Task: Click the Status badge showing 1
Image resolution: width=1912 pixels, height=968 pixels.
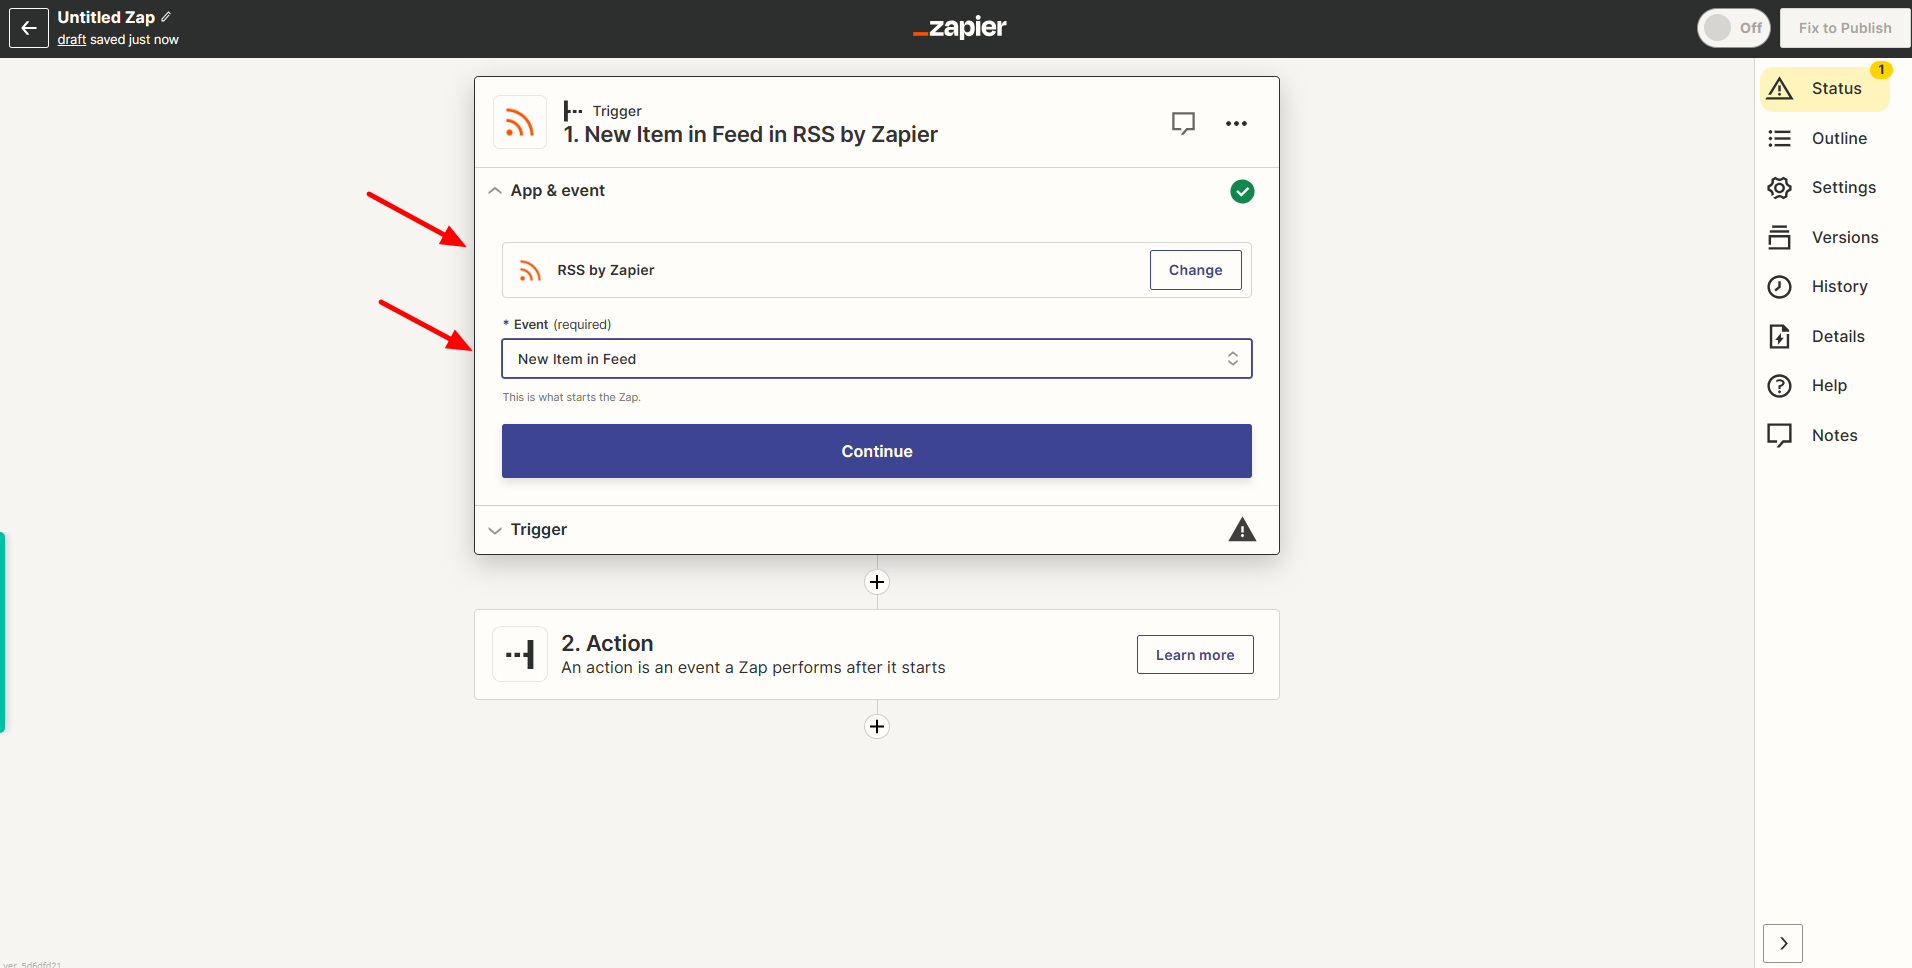Action: (1881, 70)
